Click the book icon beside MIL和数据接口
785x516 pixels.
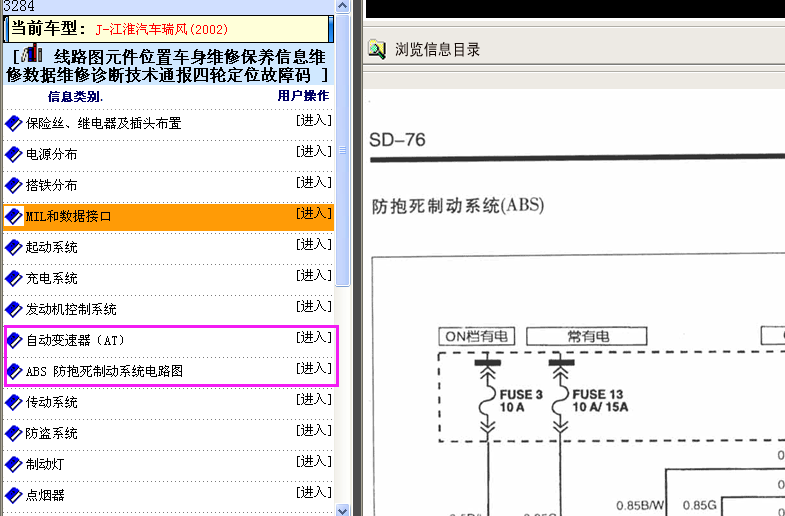click(14, 216)
